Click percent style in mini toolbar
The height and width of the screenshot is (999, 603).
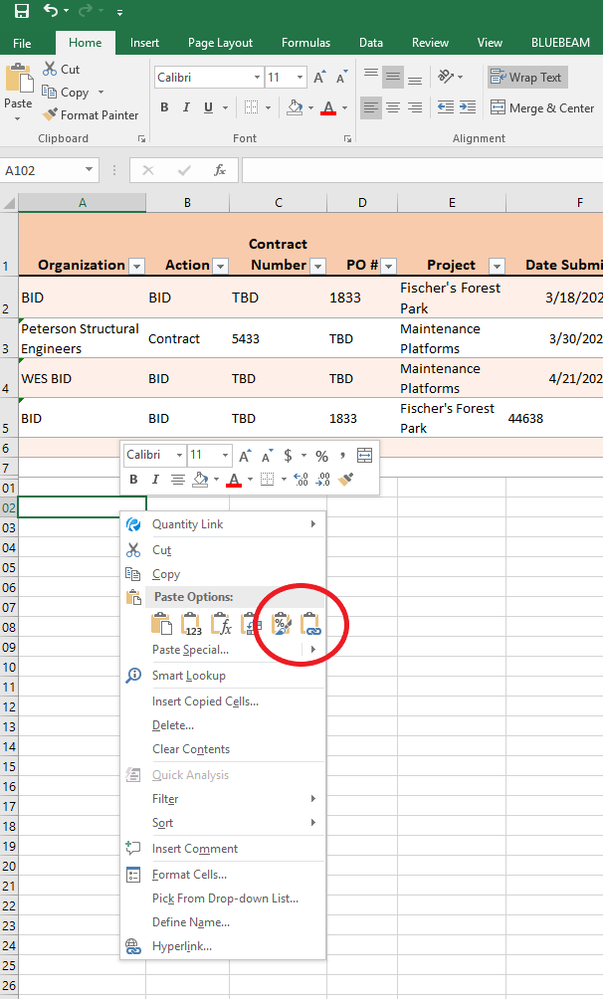[322, 456]
